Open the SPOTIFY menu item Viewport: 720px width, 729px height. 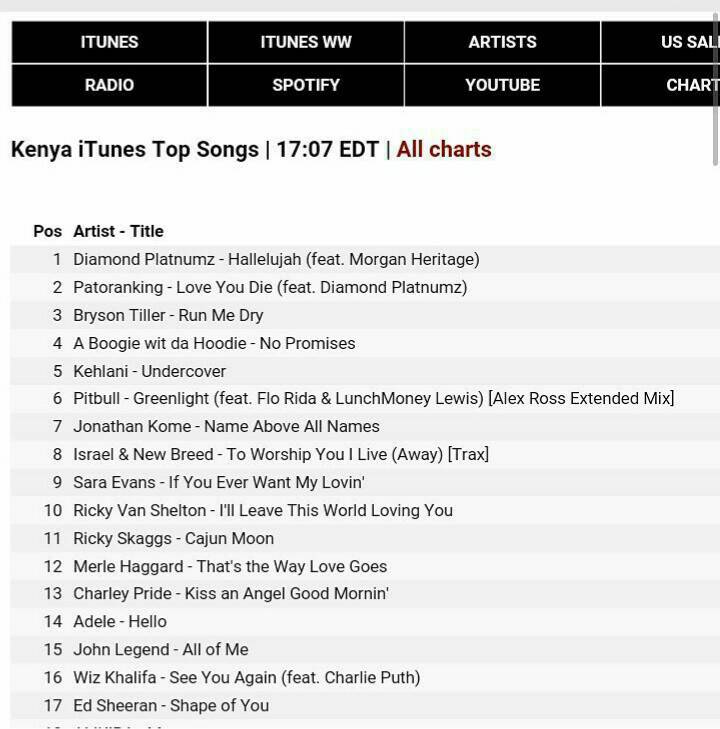(x=306, y=85)
